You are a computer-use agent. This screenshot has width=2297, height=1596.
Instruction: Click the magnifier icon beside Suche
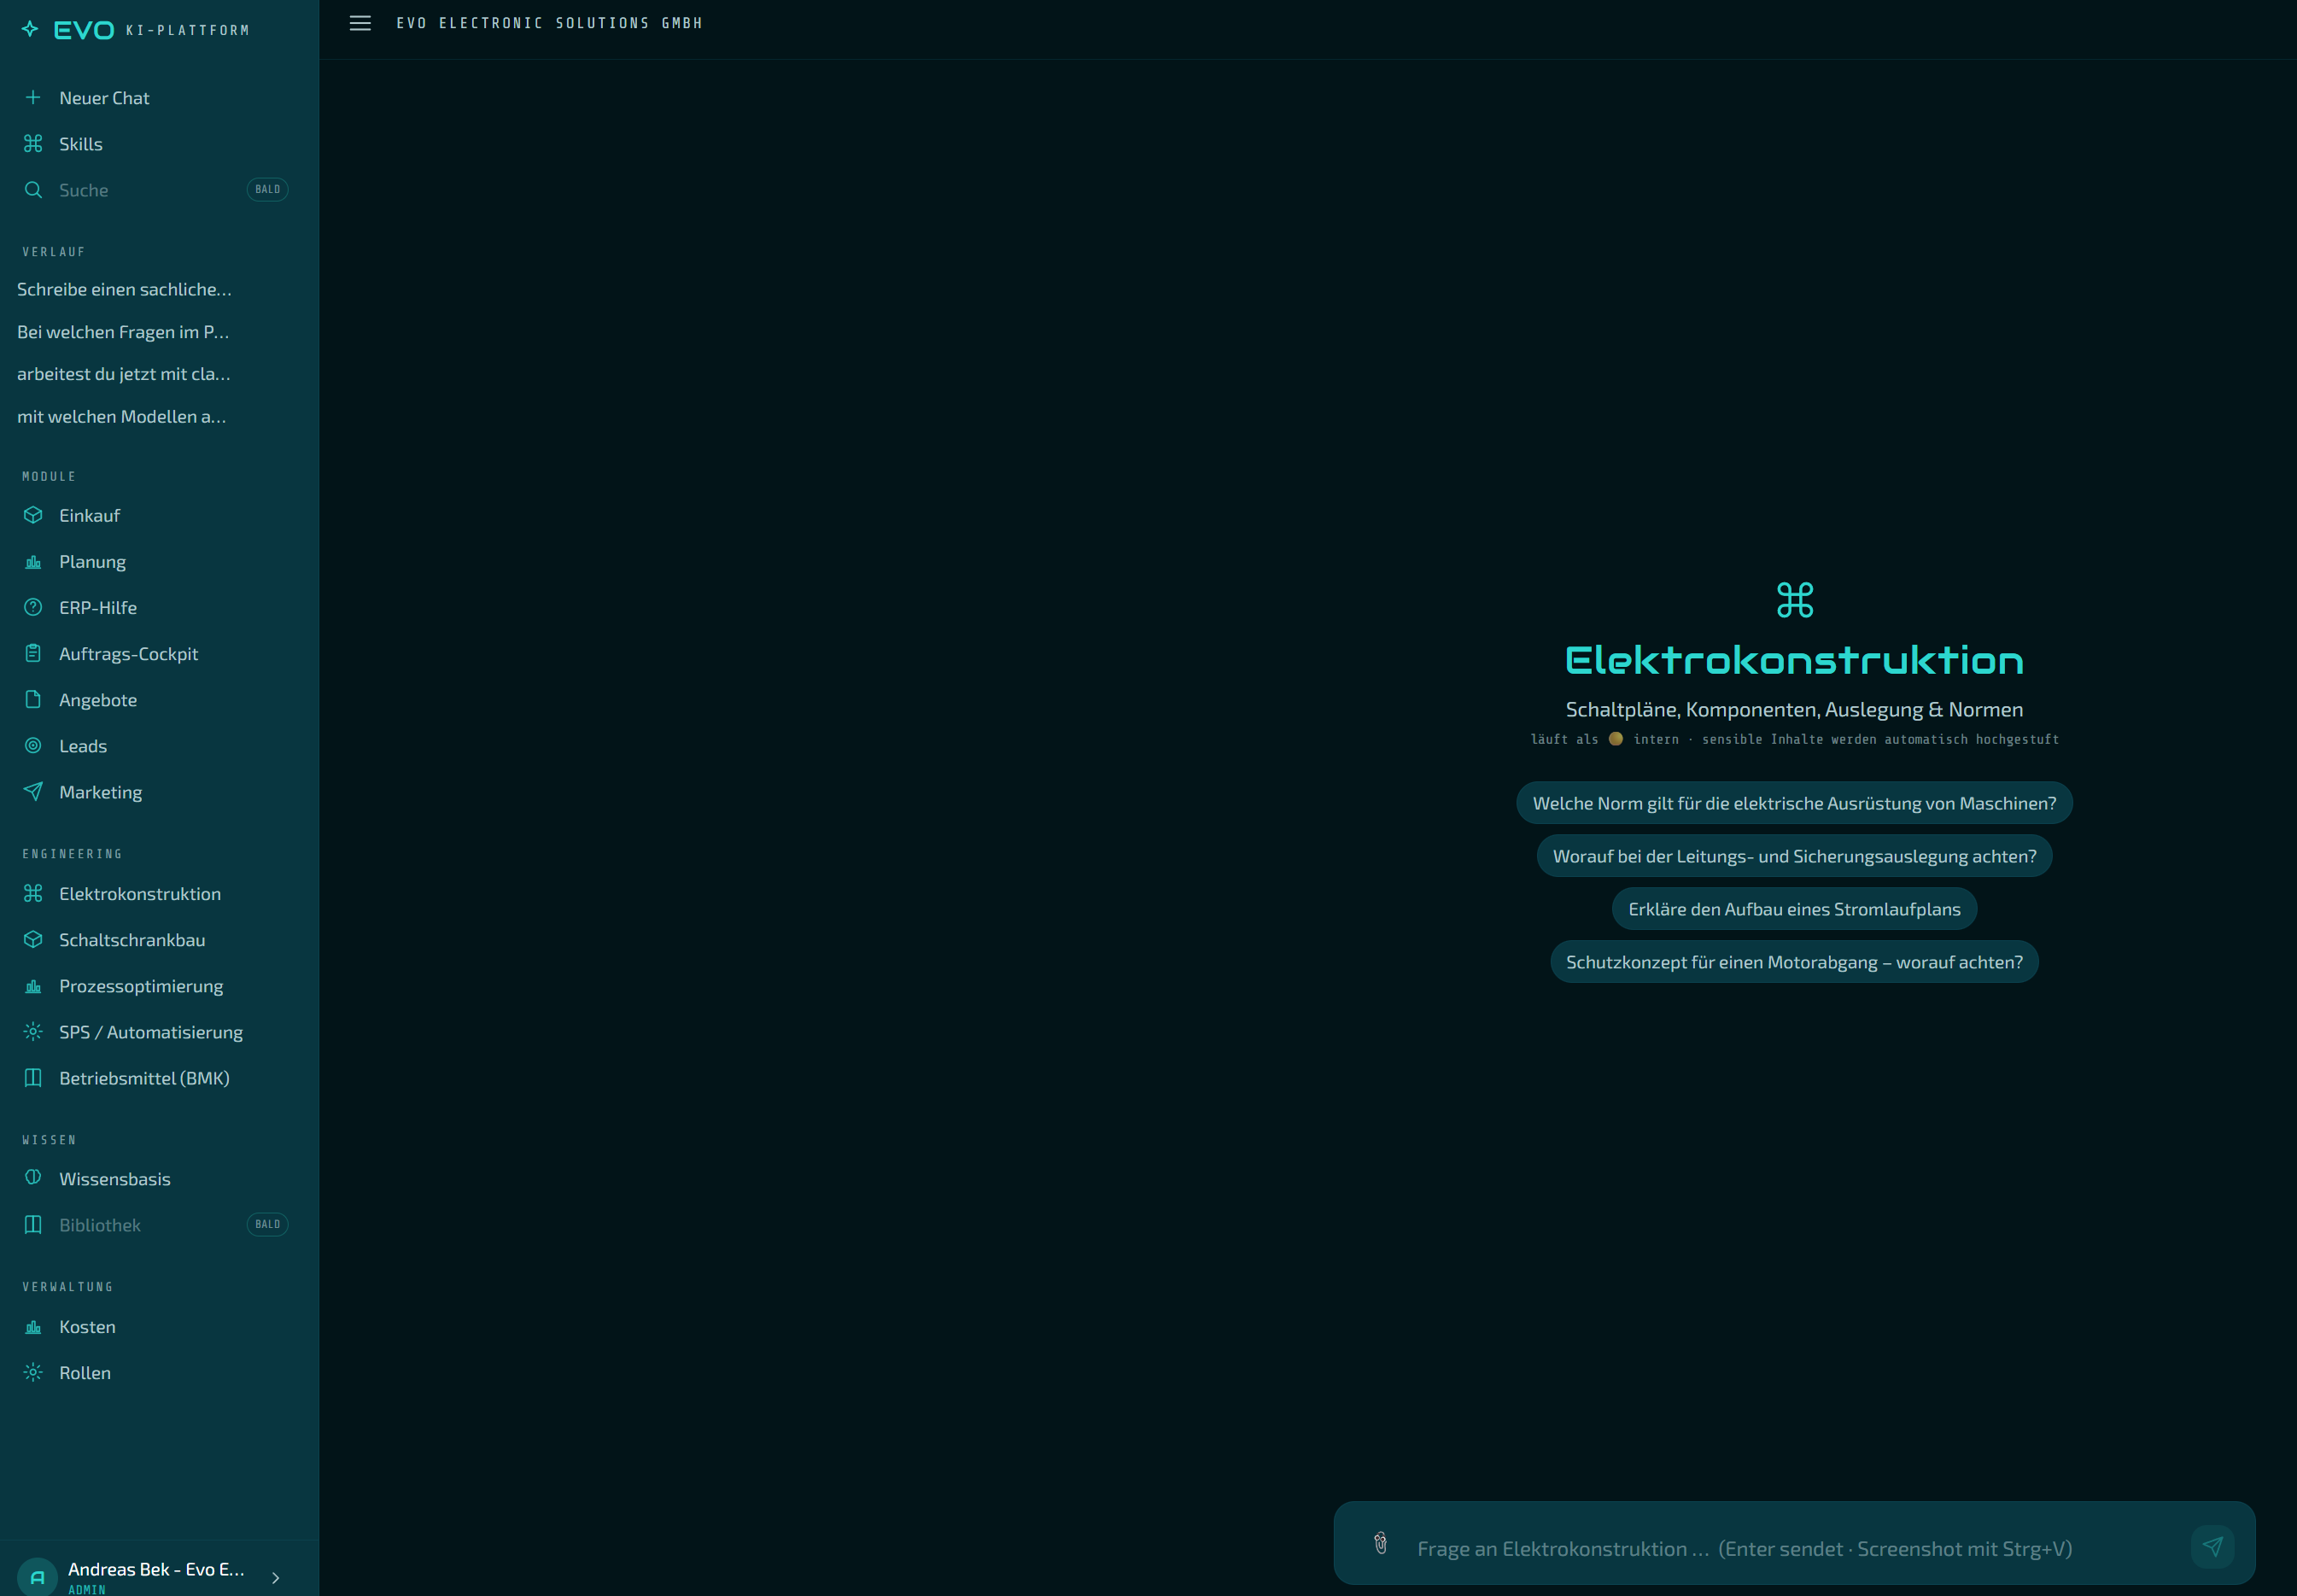(33, 189)
